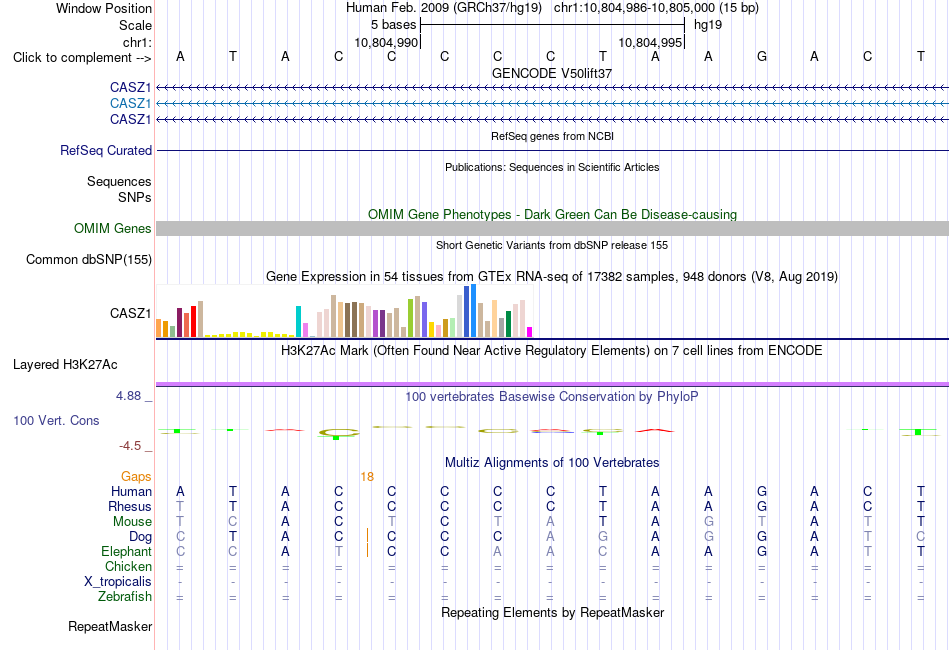The height and width of the screenshot is (650, 950).
Task: Click the PhyloP Basewise Conservation title
Action: (x=552, y=397)
